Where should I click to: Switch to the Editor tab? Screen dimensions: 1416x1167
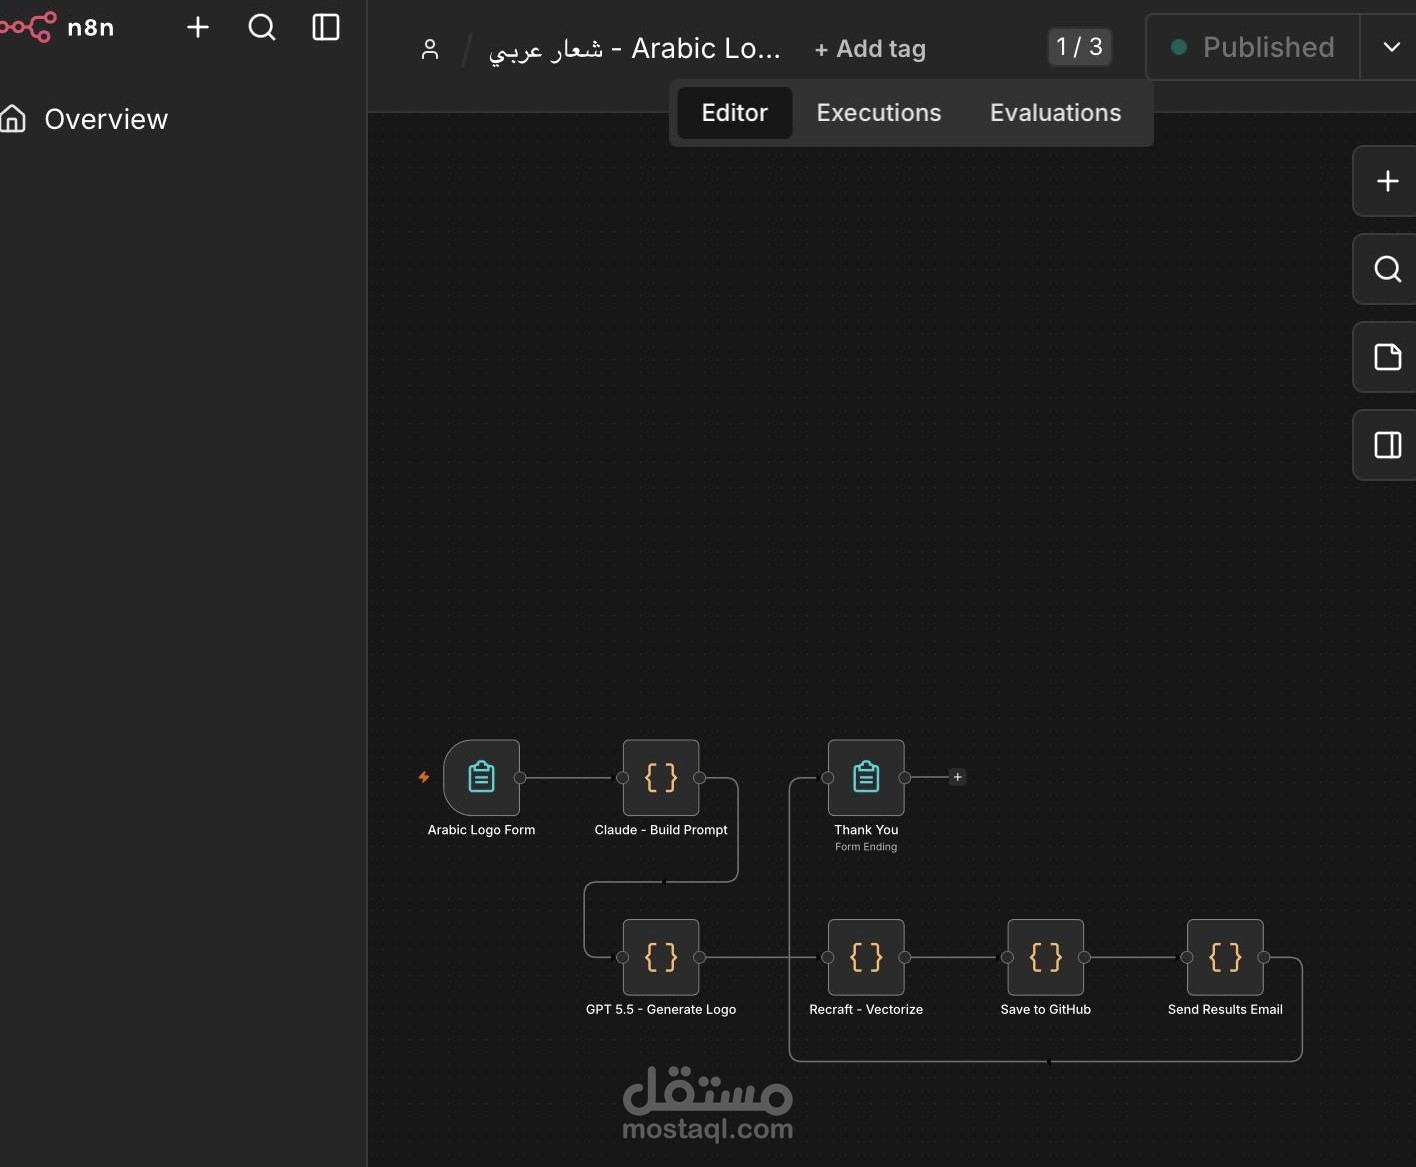point(735,113)
